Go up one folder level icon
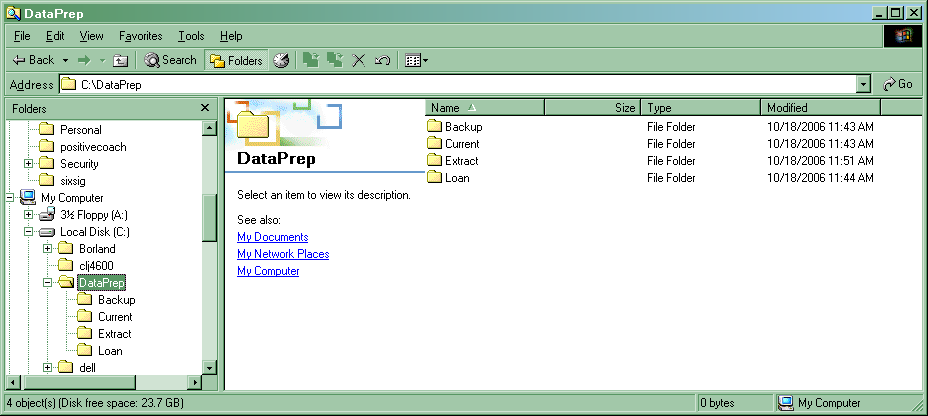Image resolution: width=928 pixels, height=416 pixels. coord(120,60)
